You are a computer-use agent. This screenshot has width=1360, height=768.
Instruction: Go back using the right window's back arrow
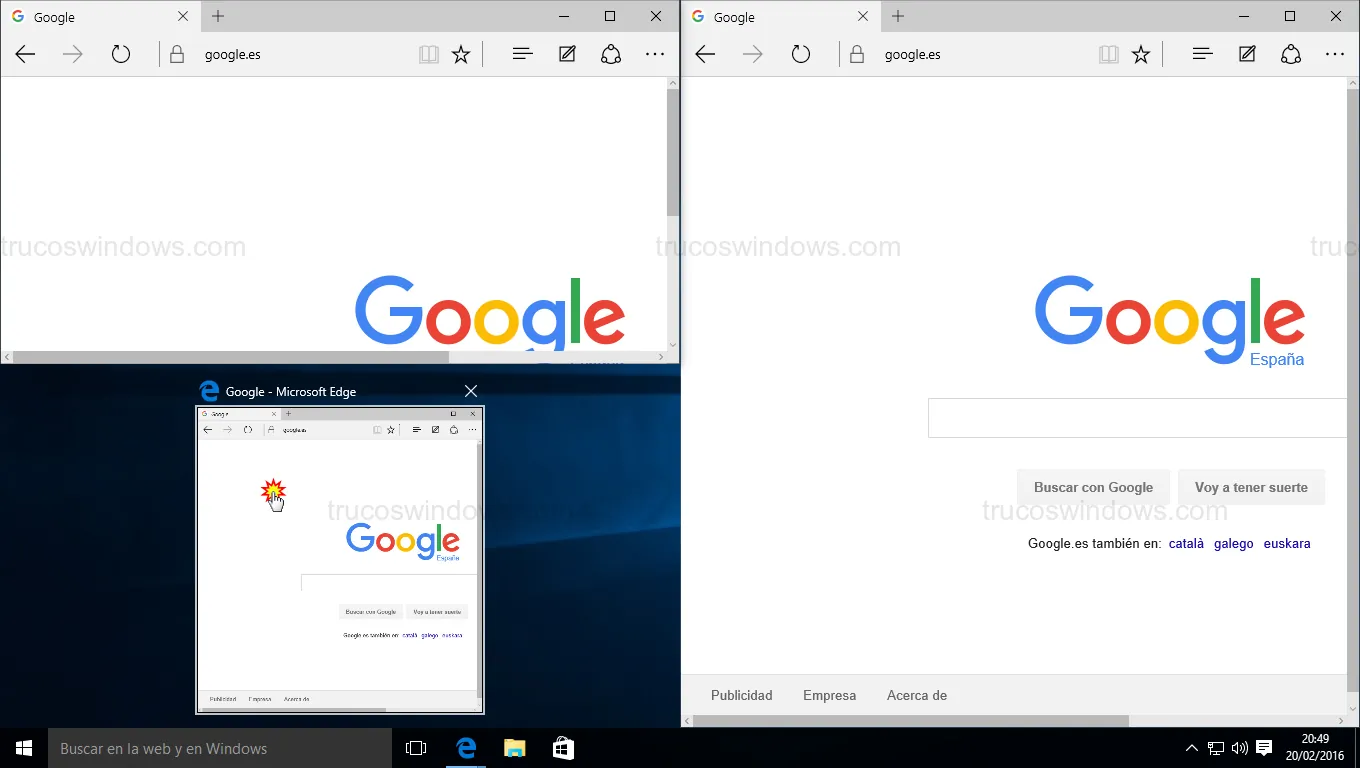705,55
